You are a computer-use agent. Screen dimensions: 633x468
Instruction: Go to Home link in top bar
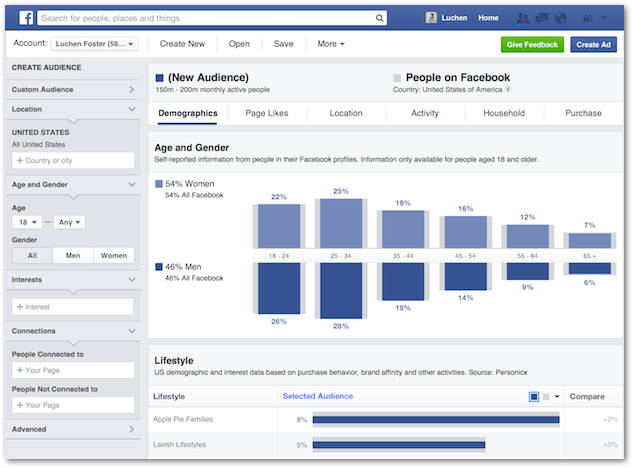488,18
